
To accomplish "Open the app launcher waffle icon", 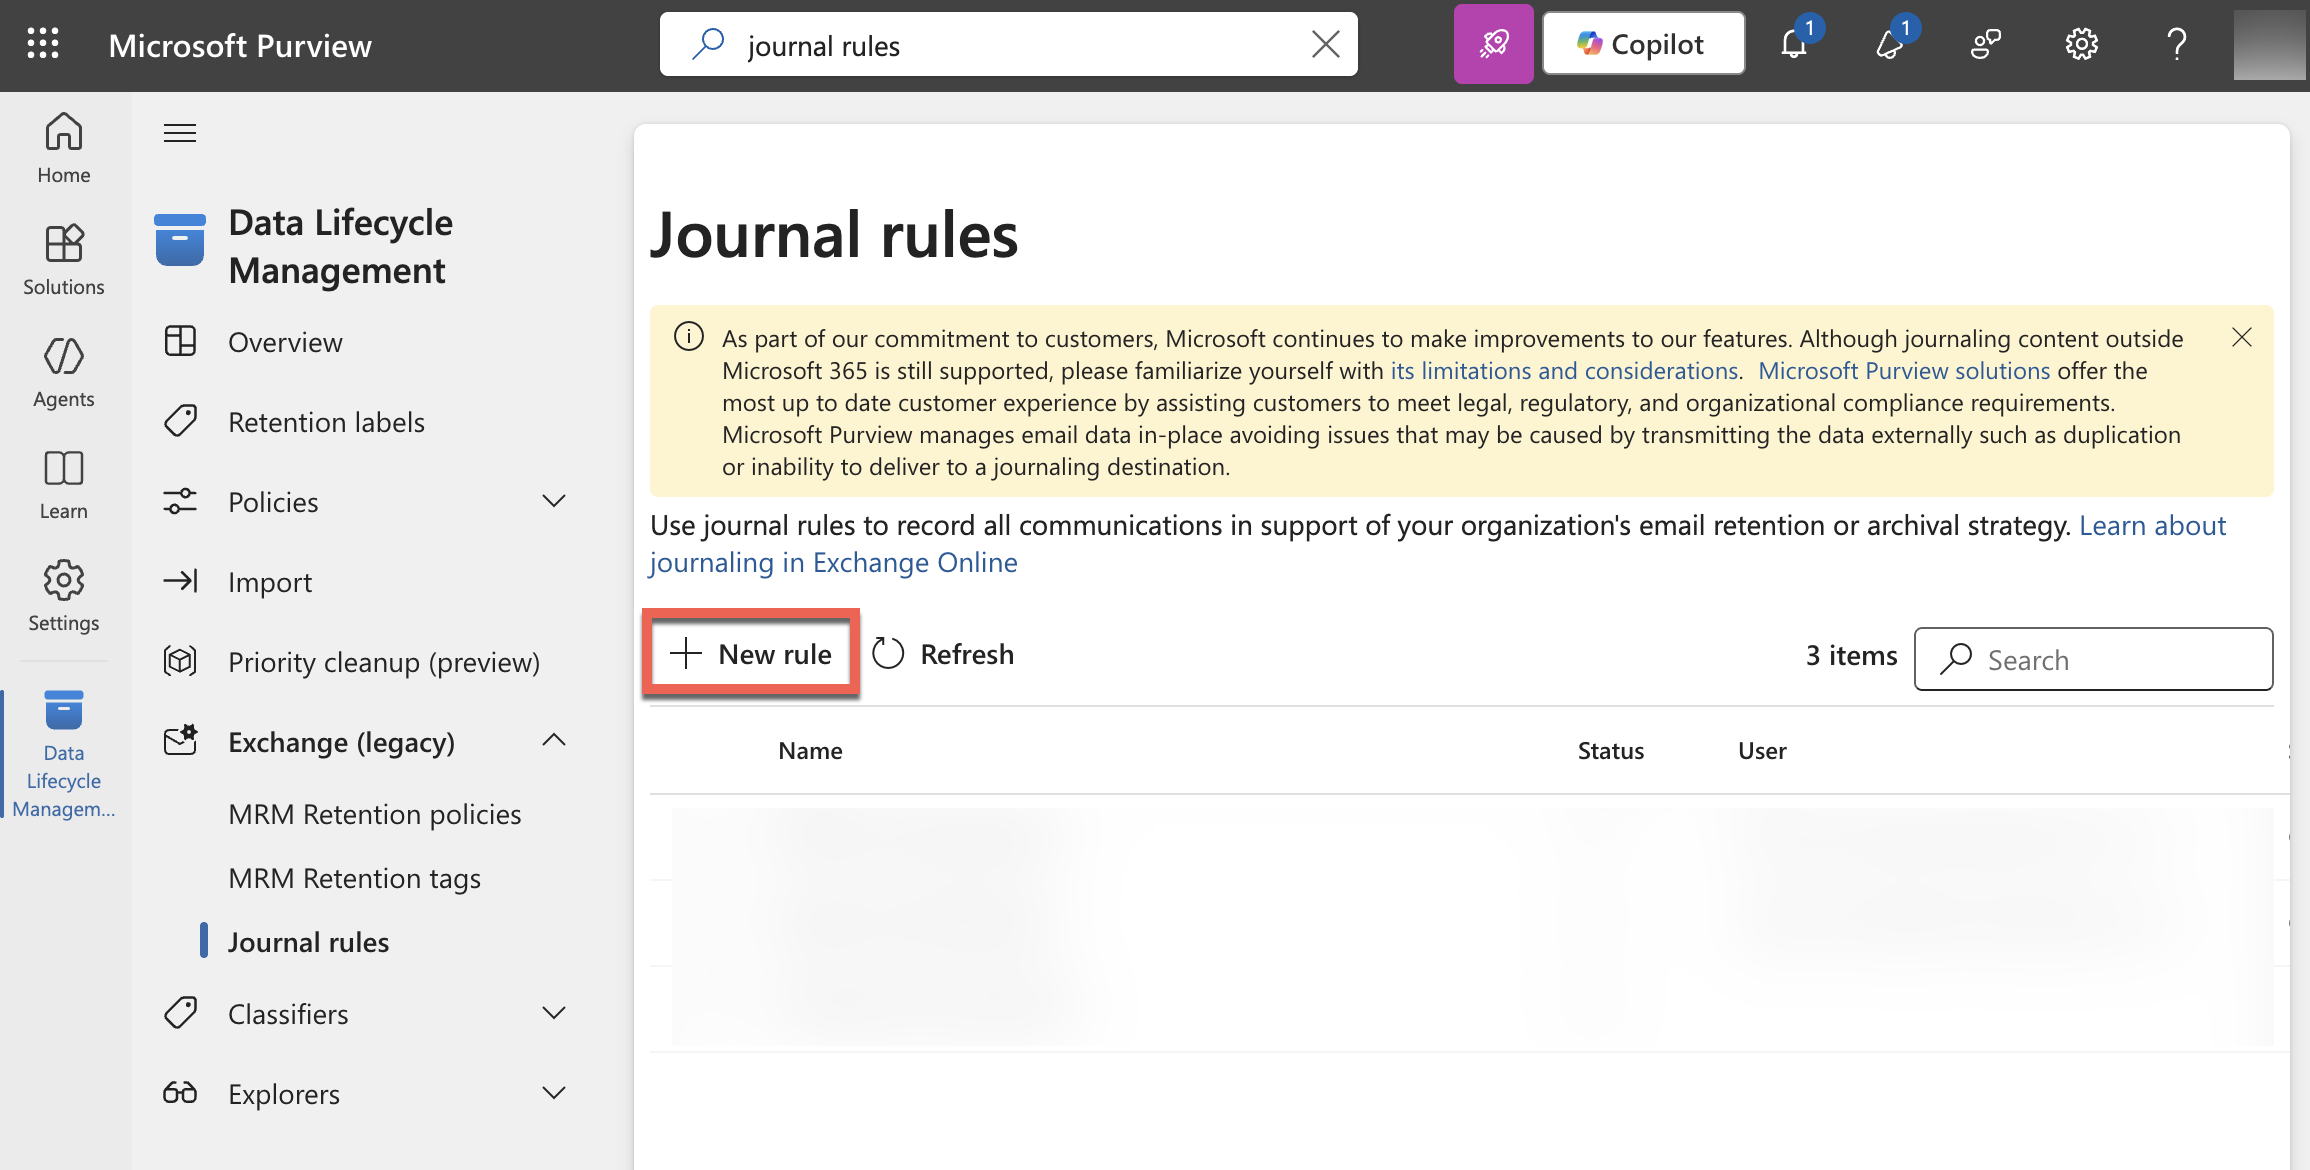I will (43, 44).
